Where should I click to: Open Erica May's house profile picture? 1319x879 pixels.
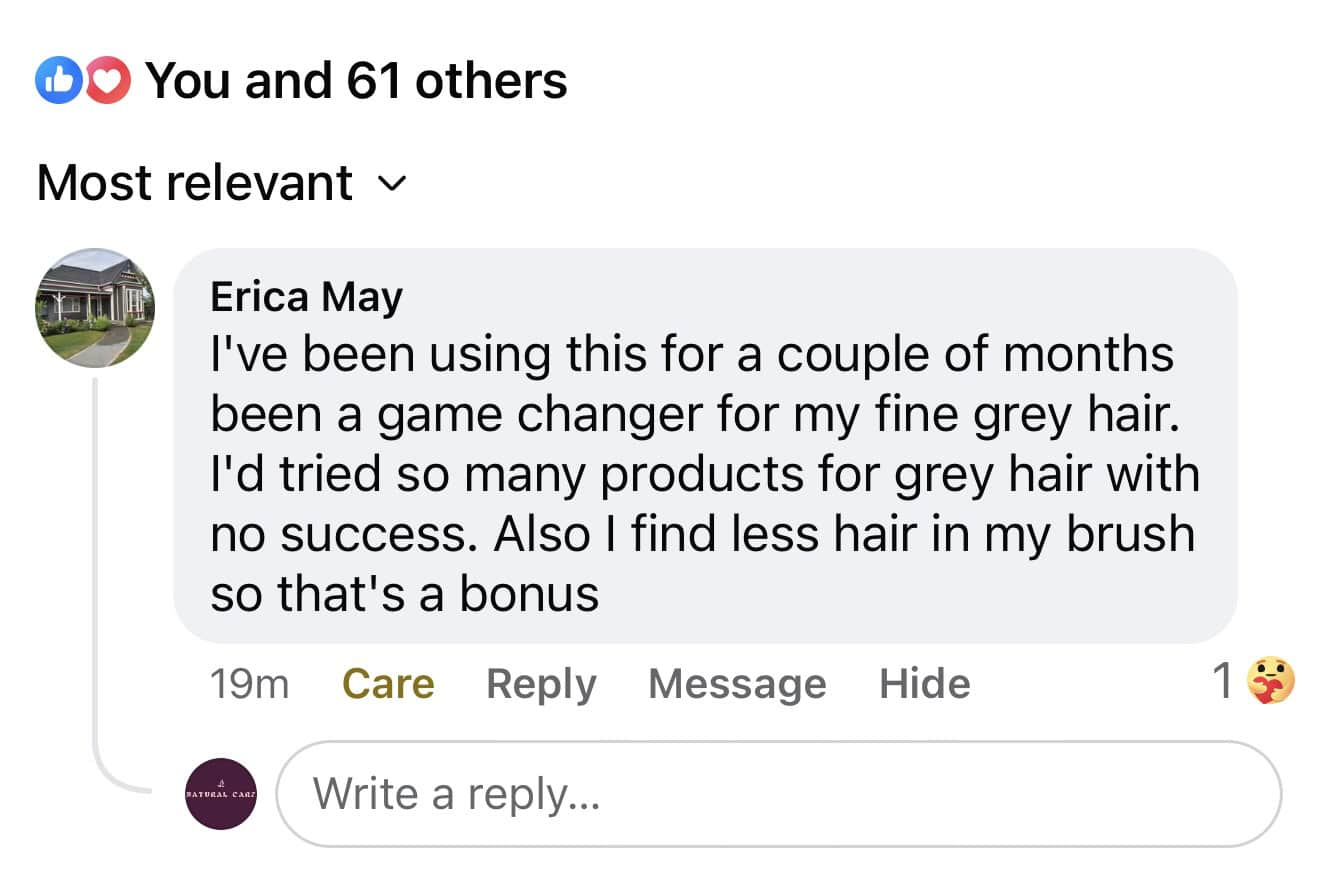[95, 308]
